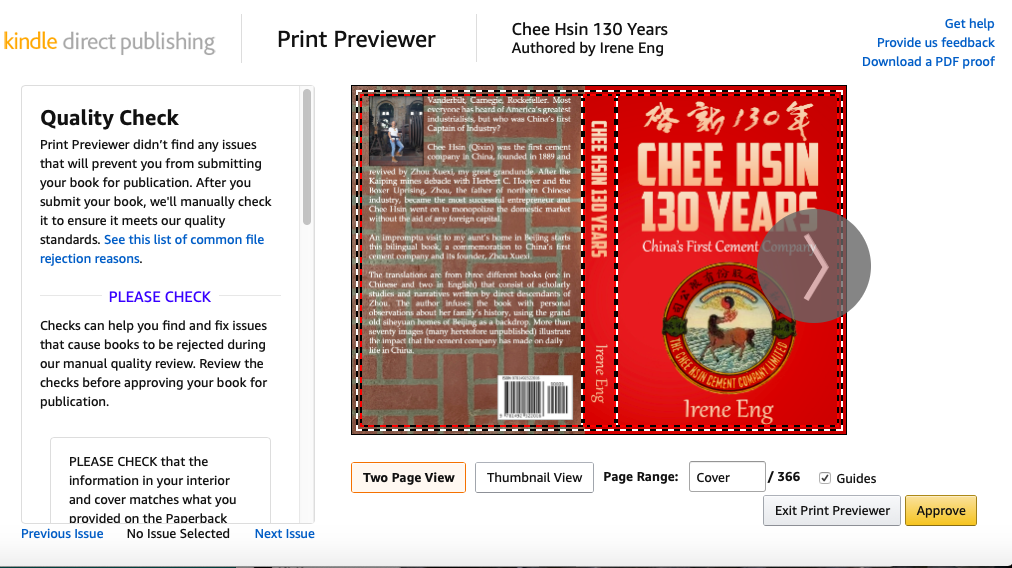Toggle the Guides checkbox
1012x568 pixels.
pyautogui.click(x=825, y=478)
